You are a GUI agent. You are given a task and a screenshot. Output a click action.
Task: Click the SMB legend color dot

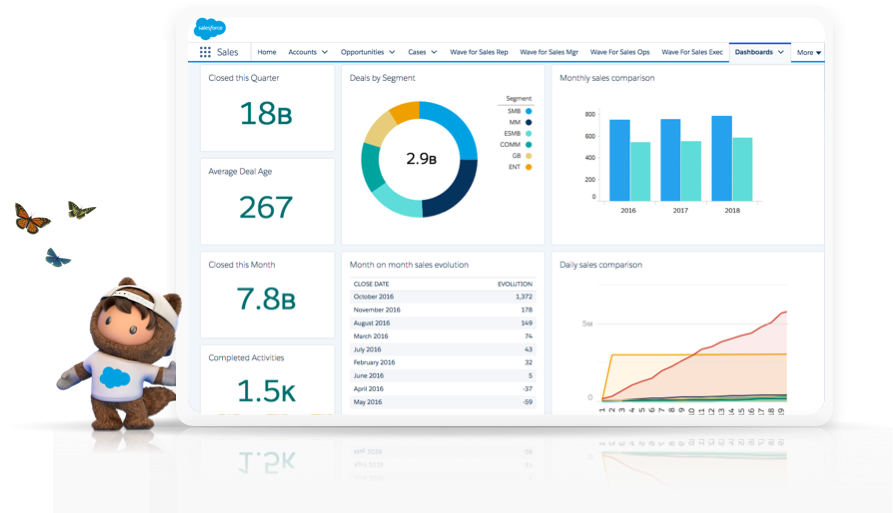coord(529,111)
